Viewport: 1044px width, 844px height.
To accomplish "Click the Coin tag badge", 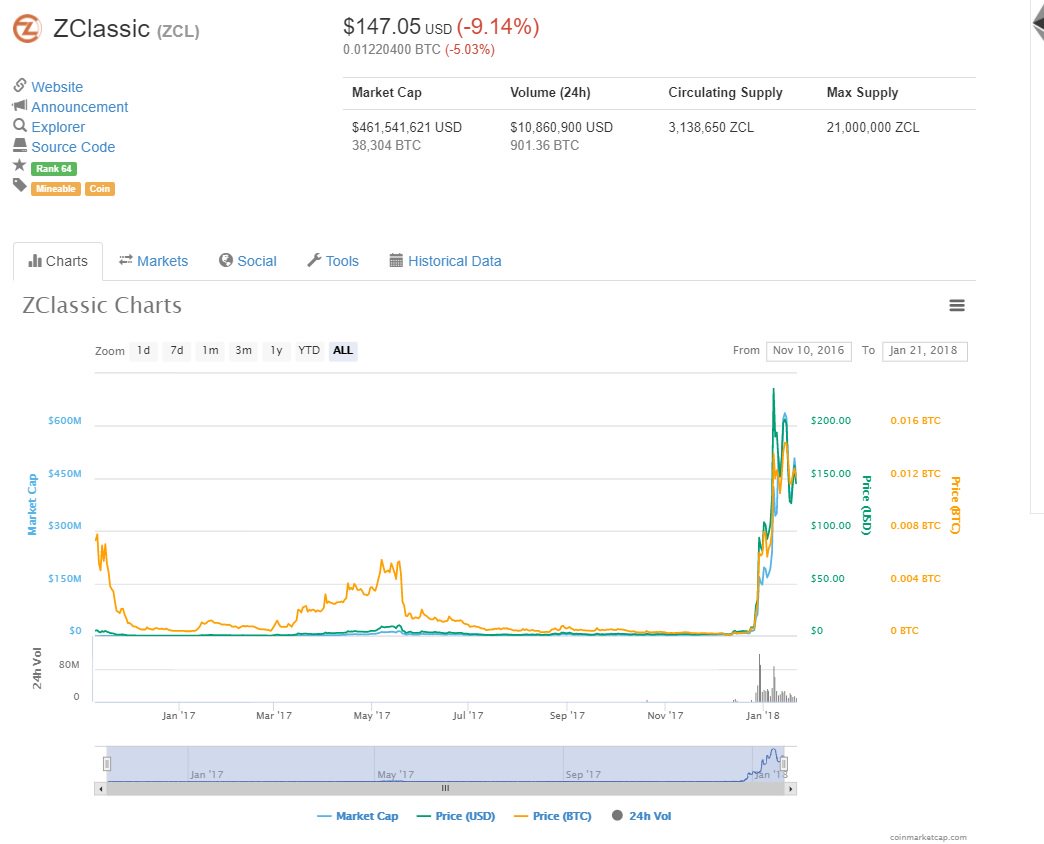I will 100,188.
